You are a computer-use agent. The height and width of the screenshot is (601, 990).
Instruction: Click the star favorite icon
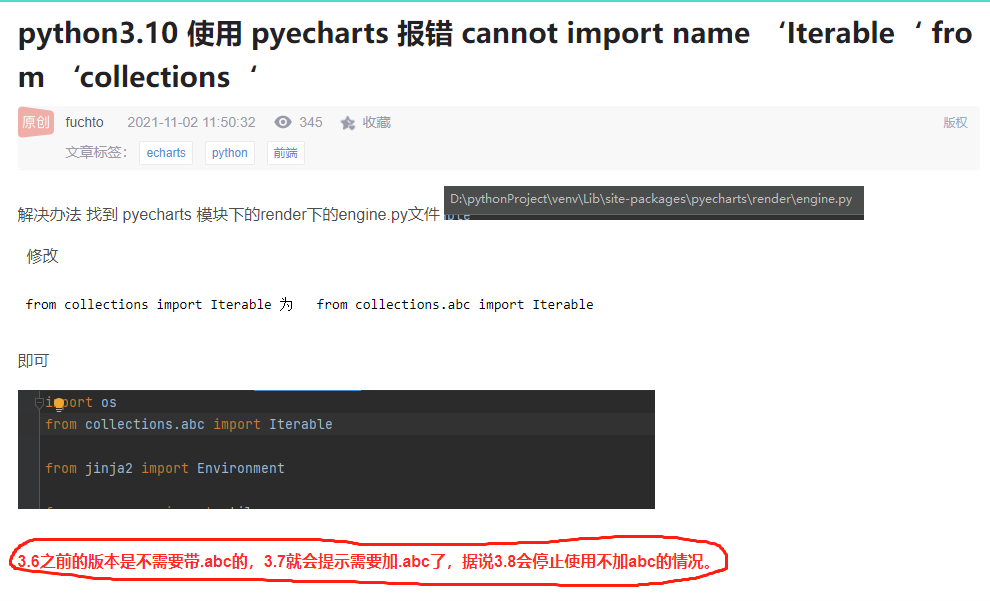[x=348, y=122]
